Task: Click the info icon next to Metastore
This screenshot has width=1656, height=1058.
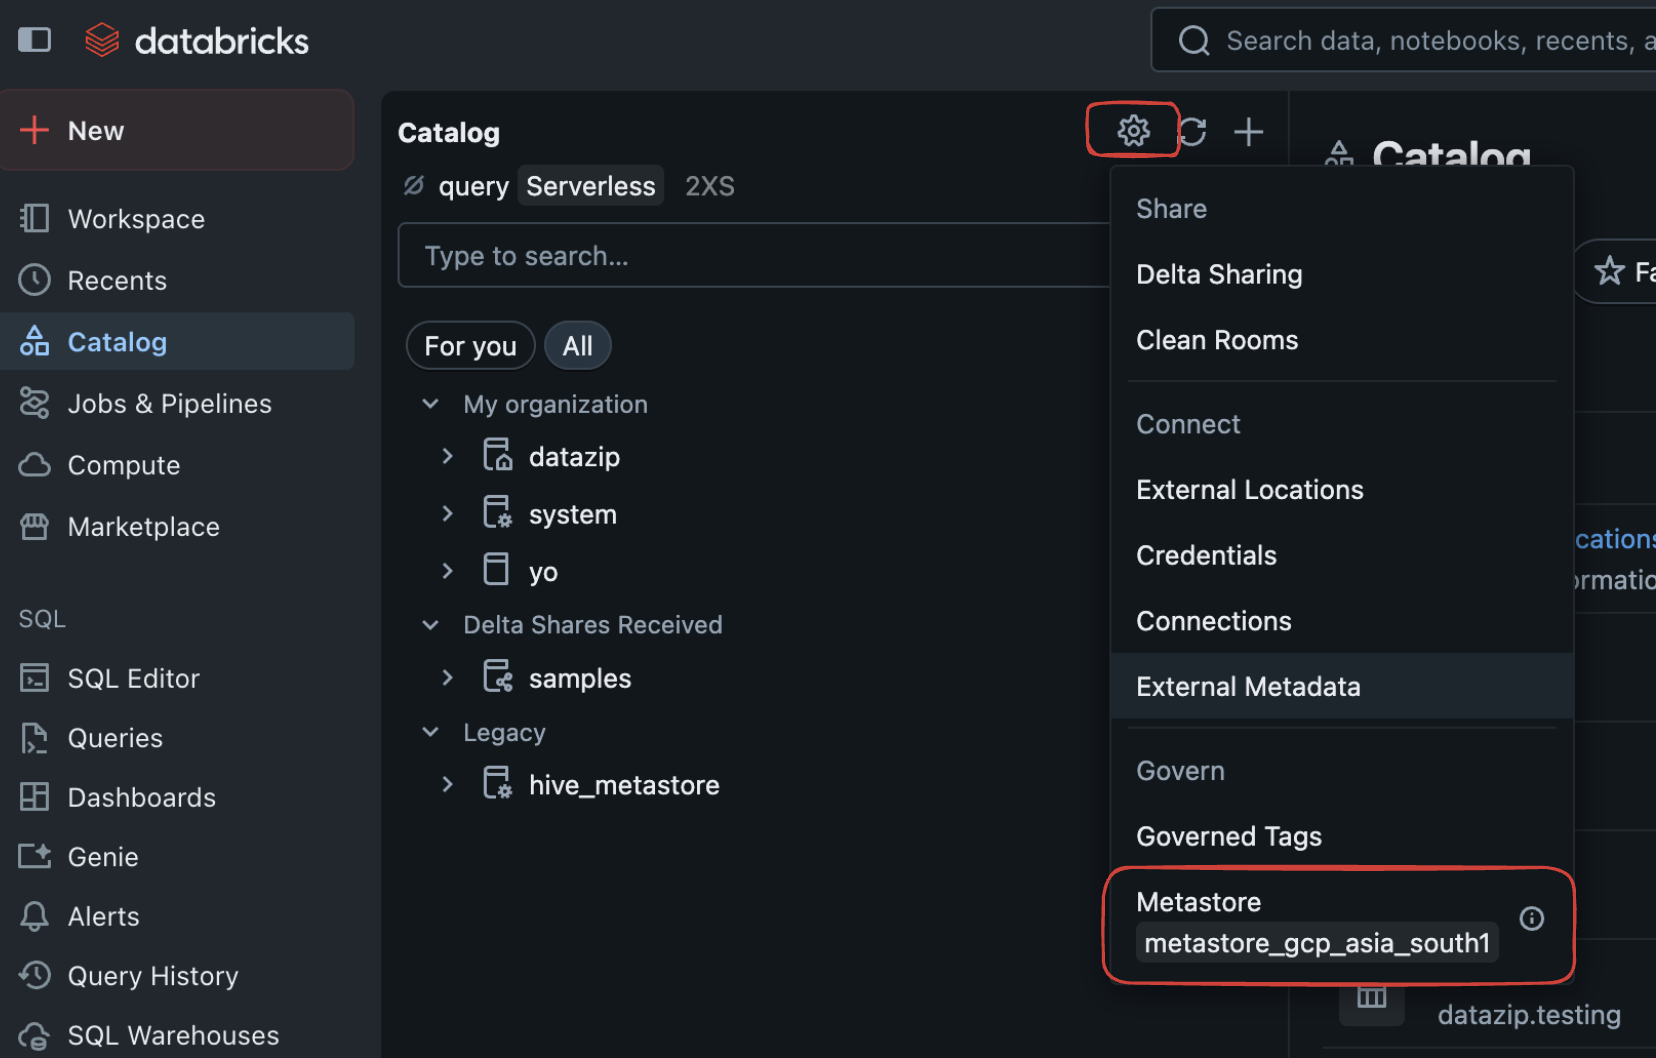Action: click(x=1531, y=918)
